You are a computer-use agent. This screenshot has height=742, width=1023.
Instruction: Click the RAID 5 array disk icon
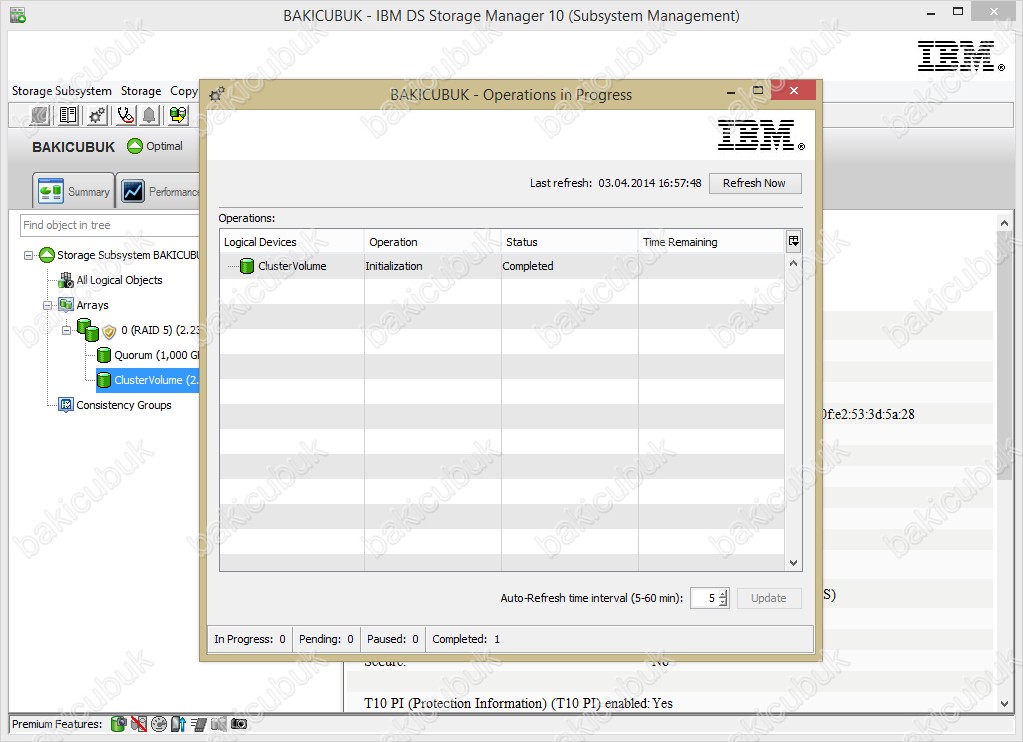click(x=87, y=330)
